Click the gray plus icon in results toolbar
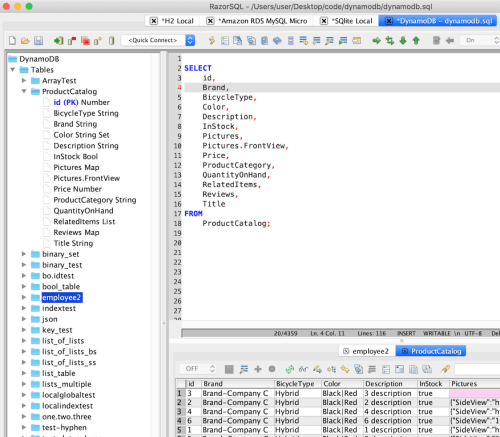This screenshot has width=500, height=437. (258, 369)
